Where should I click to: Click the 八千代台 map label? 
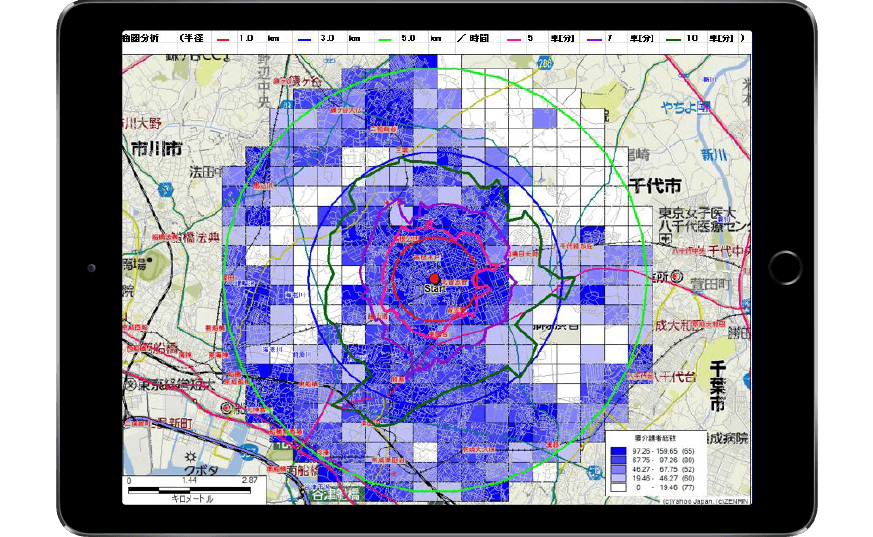pos(673,377)
